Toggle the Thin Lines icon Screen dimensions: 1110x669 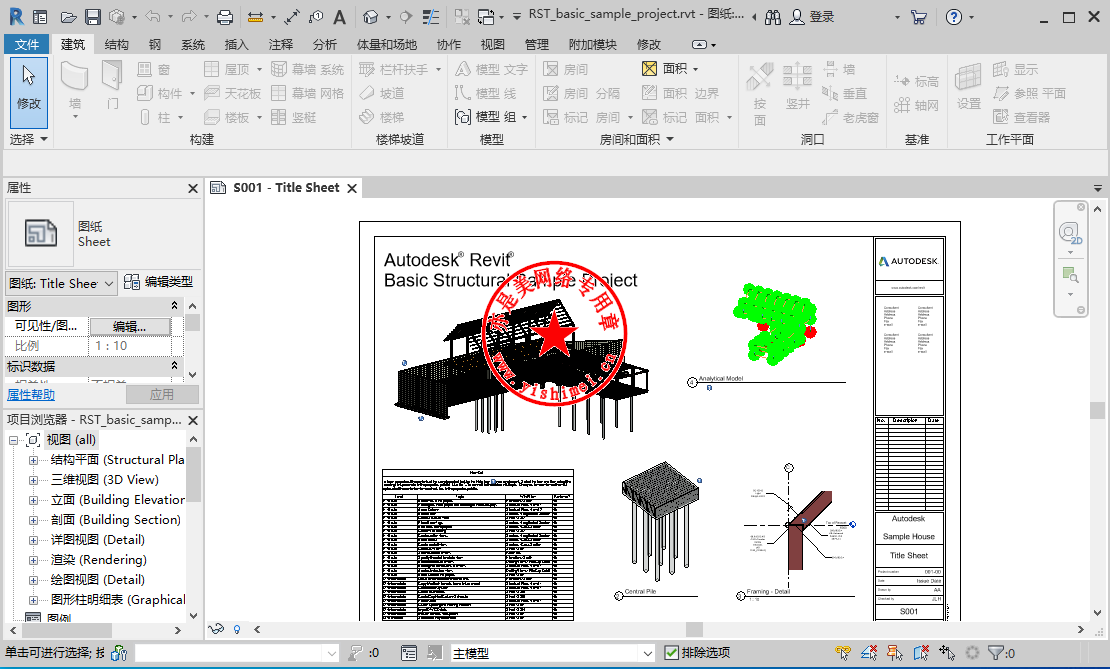coord(430,16)
